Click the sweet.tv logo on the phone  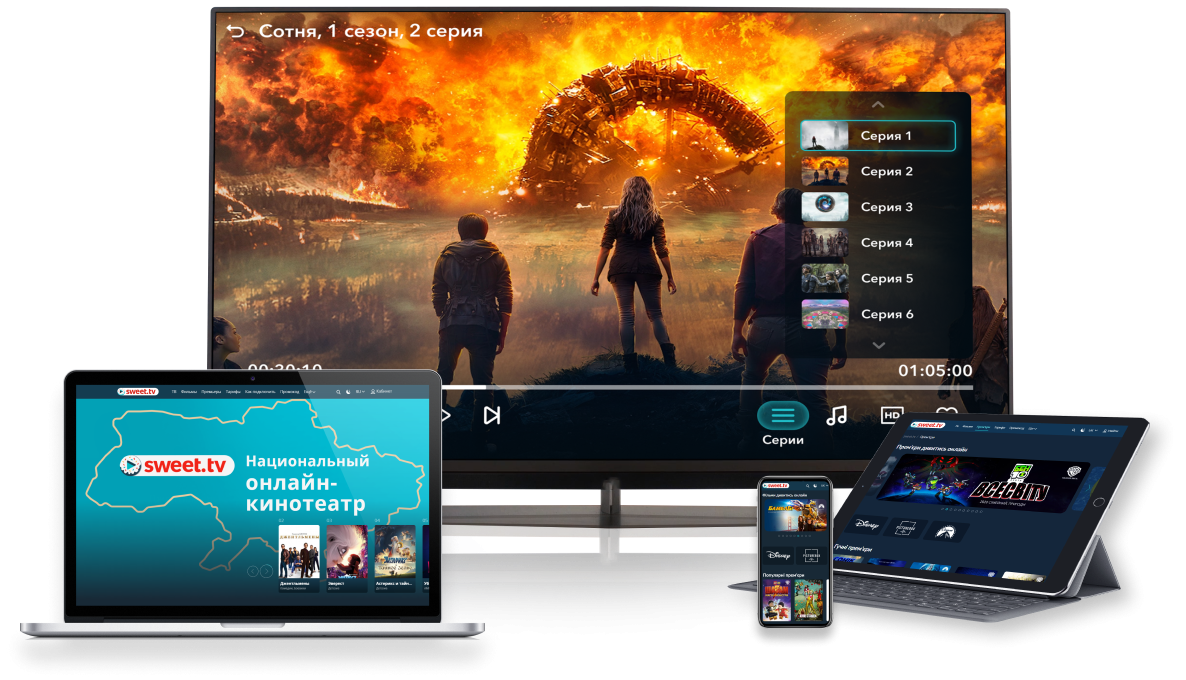[776, 486]
